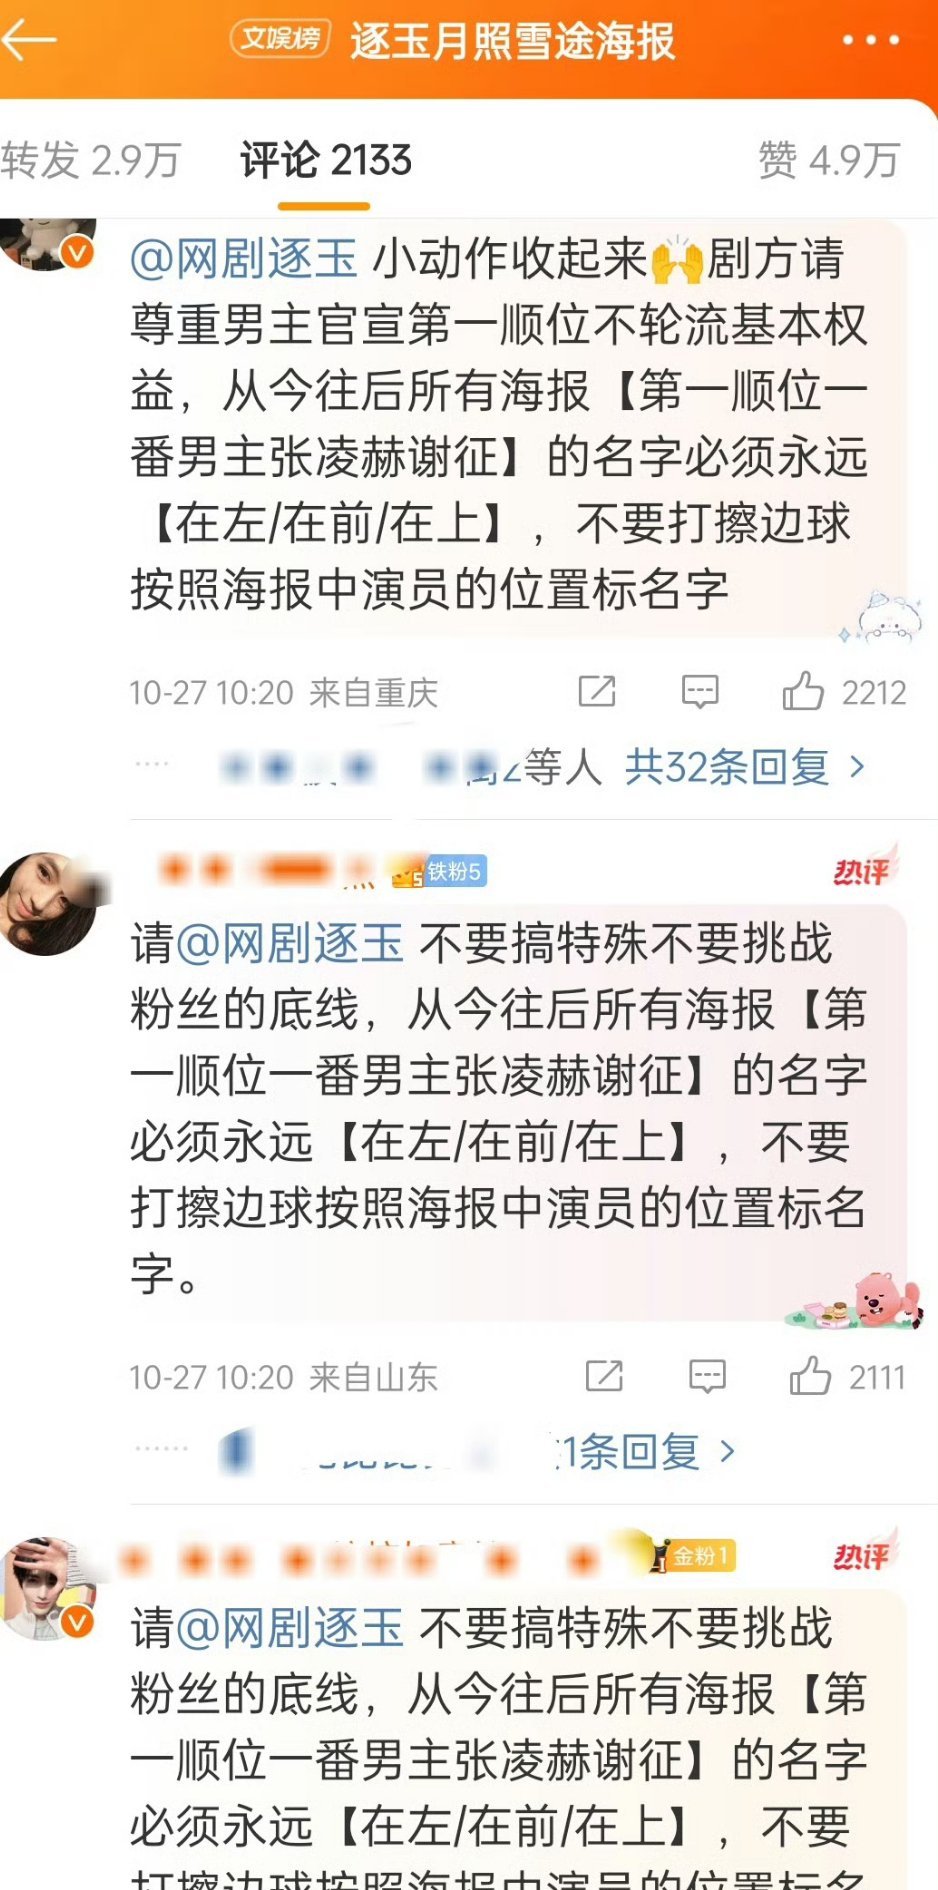938x1890 pixels.
Task: Open the 赞 4.9万 tab
Action: (x=829, y=160)
